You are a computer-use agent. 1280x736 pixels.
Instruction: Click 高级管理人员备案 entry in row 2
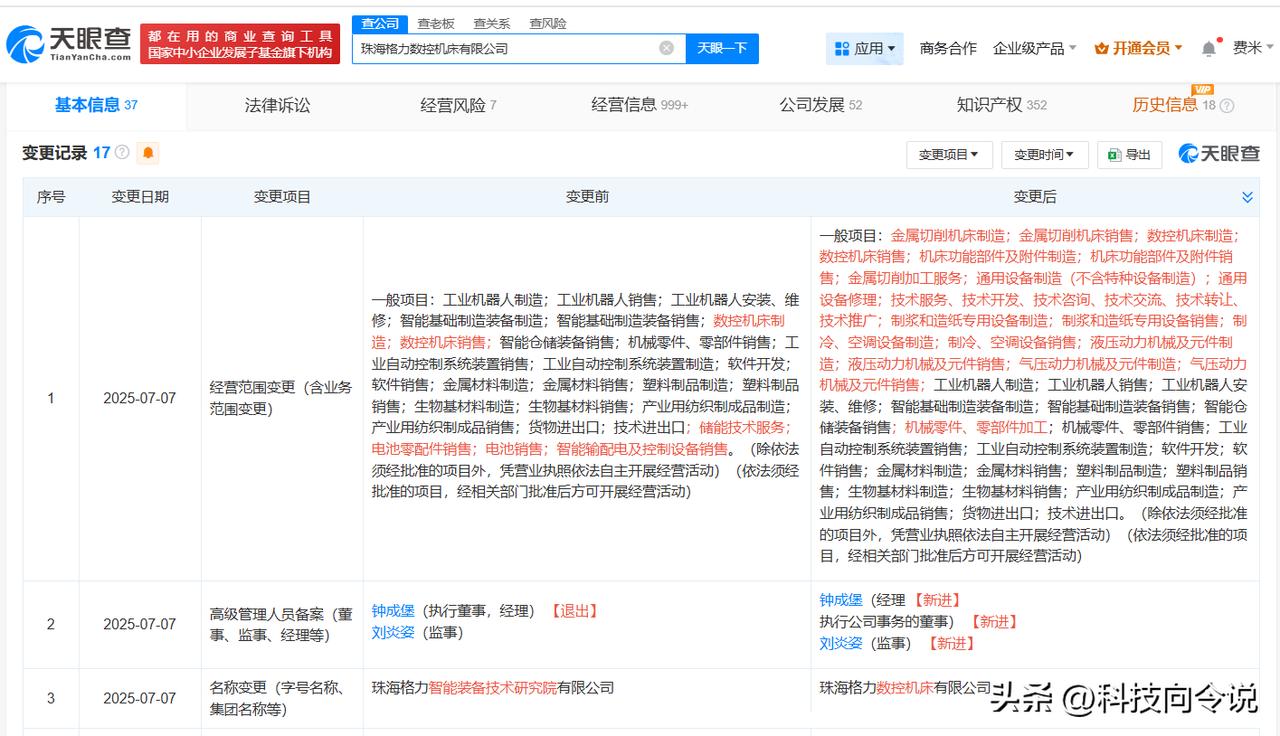click(x=281, y=624)
